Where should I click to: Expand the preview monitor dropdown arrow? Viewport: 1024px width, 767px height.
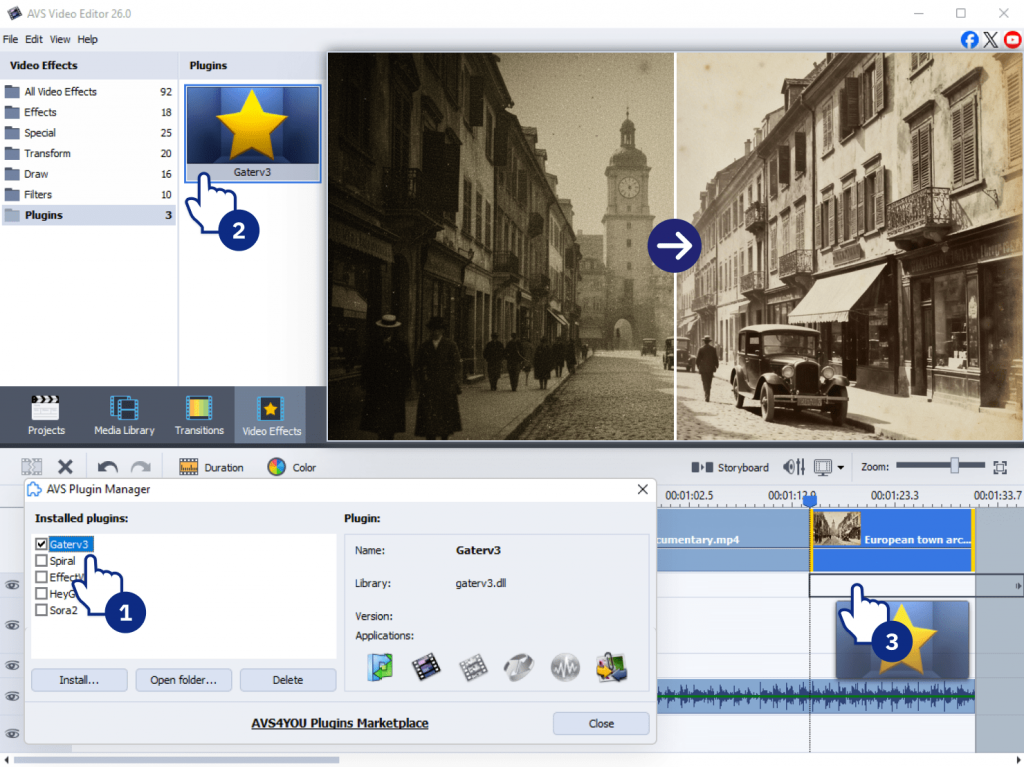pos(841,468)
